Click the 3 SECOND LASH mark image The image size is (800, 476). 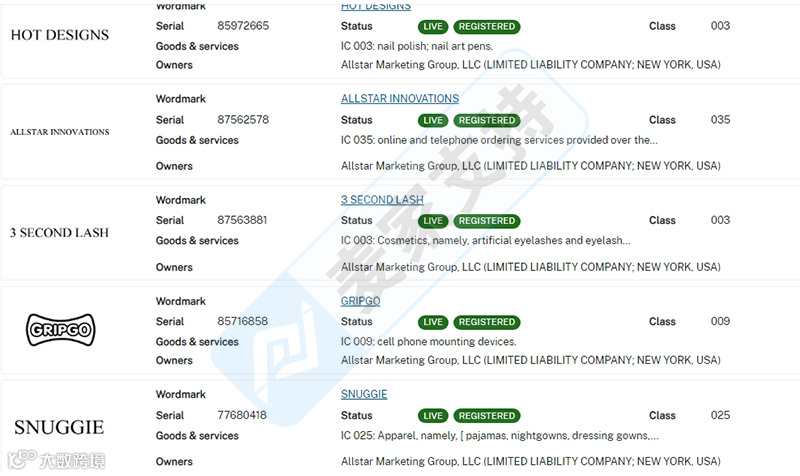tap(59, 233)
